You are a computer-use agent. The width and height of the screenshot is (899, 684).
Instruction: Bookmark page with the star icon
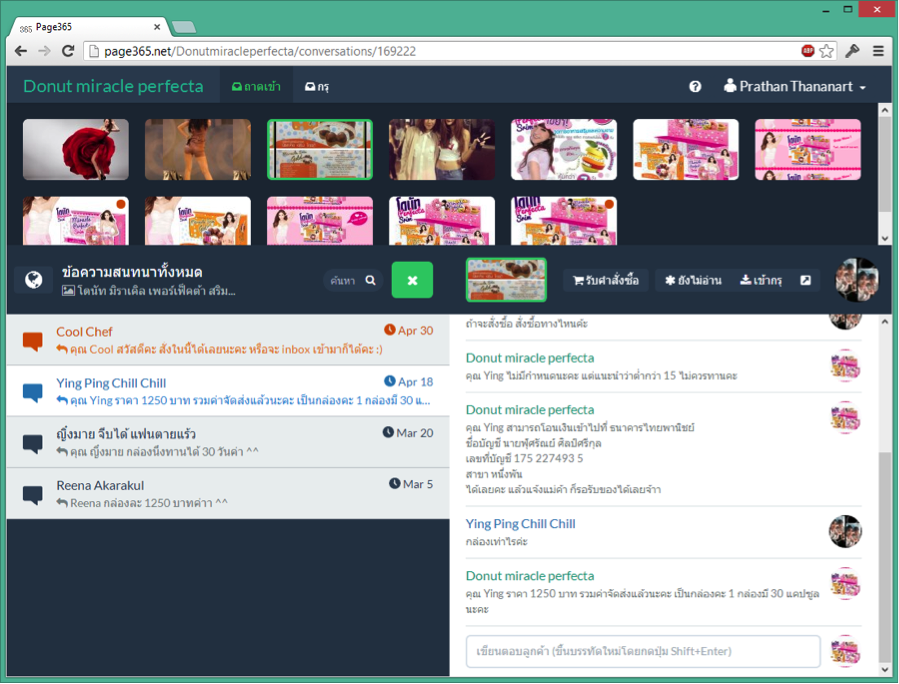pos(826,51)
